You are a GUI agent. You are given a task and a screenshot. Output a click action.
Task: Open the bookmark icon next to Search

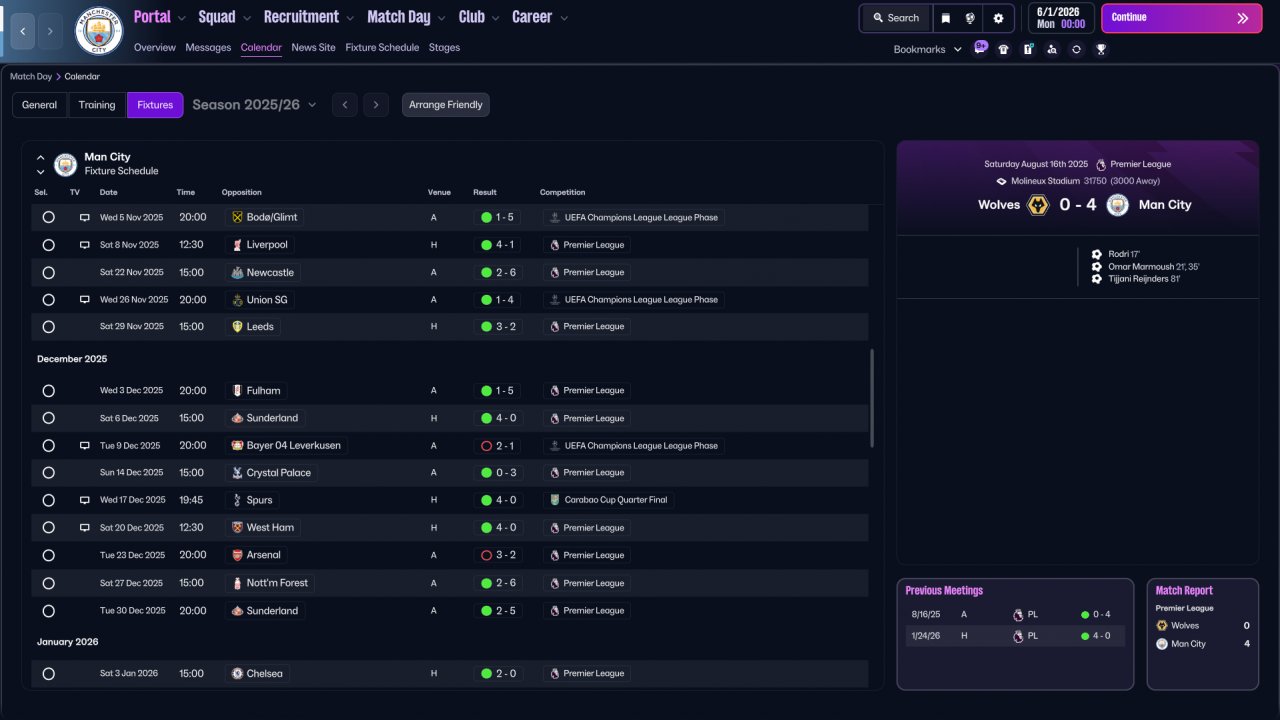click(x=946, y=18)
